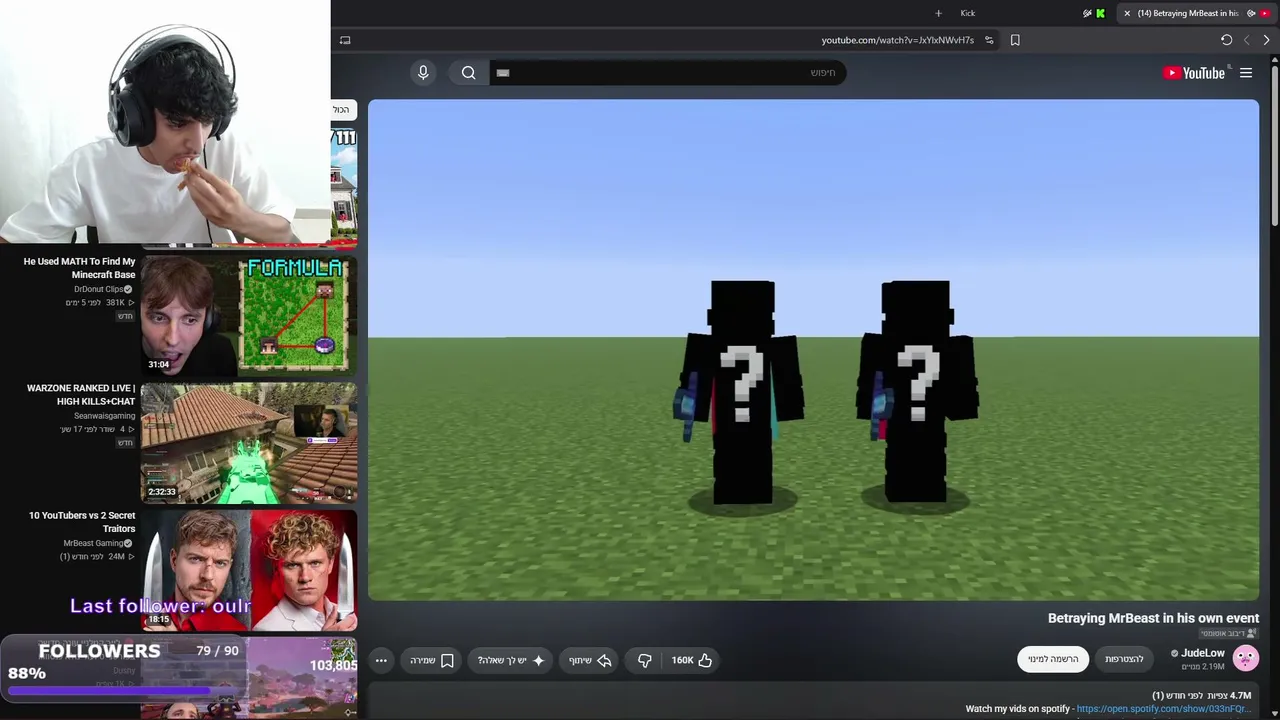1280x720 pixels.
Task: Open the Ask sparkle button
Action: click(511, 660)
